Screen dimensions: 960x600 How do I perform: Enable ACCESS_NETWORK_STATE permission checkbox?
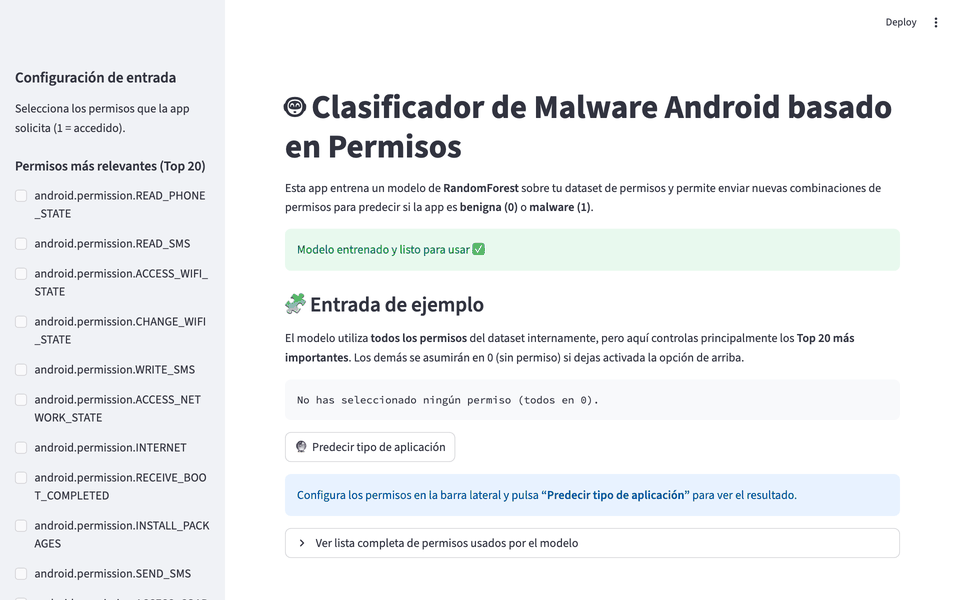click(x=21, y=400)
